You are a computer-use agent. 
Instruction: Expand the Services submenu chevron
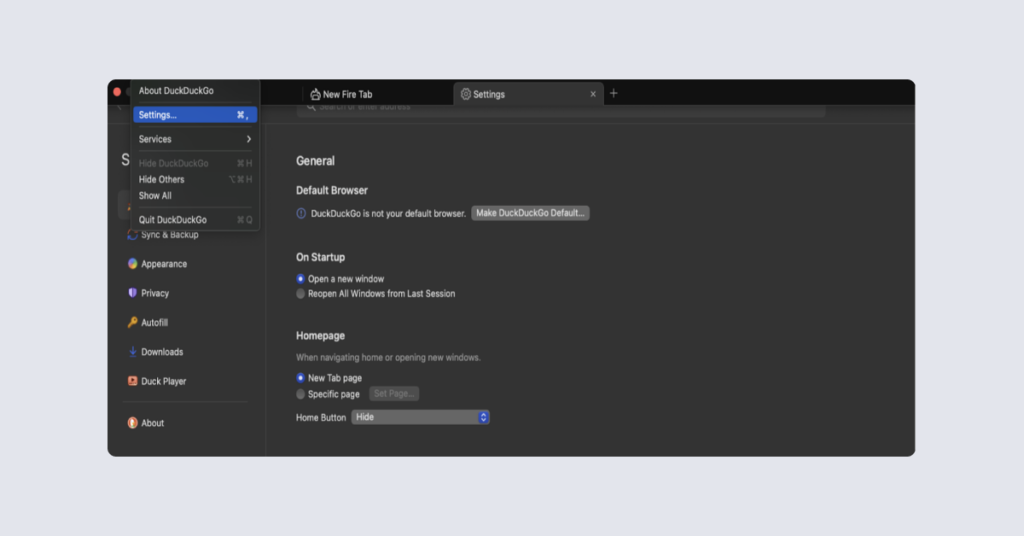coord(248,139)
